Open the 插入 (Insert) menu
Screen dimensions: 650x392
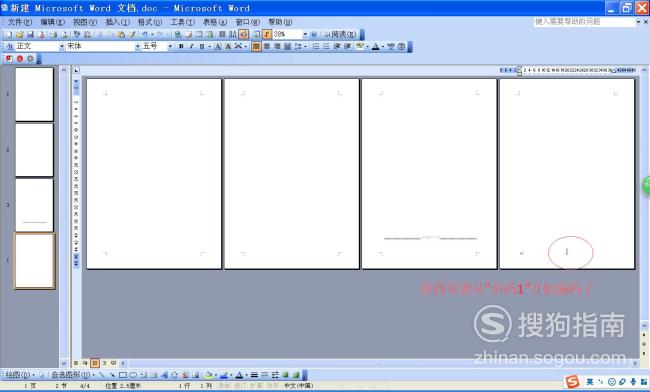pyautogui.click(x=117, y=22)
